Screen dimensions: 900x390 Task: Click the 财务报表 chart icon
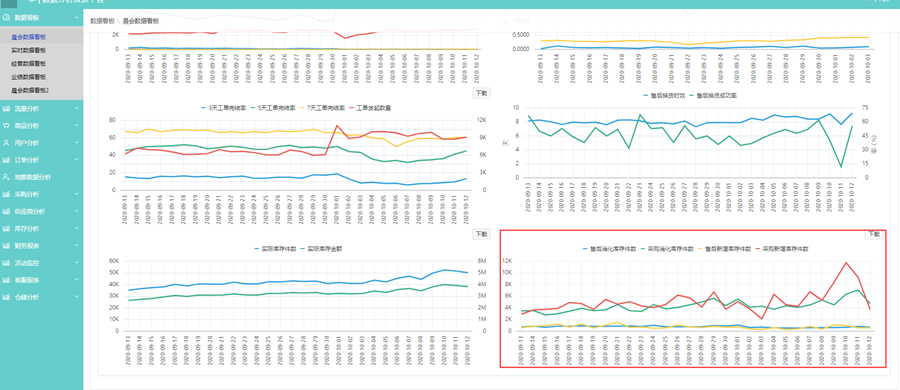[6, 246]
